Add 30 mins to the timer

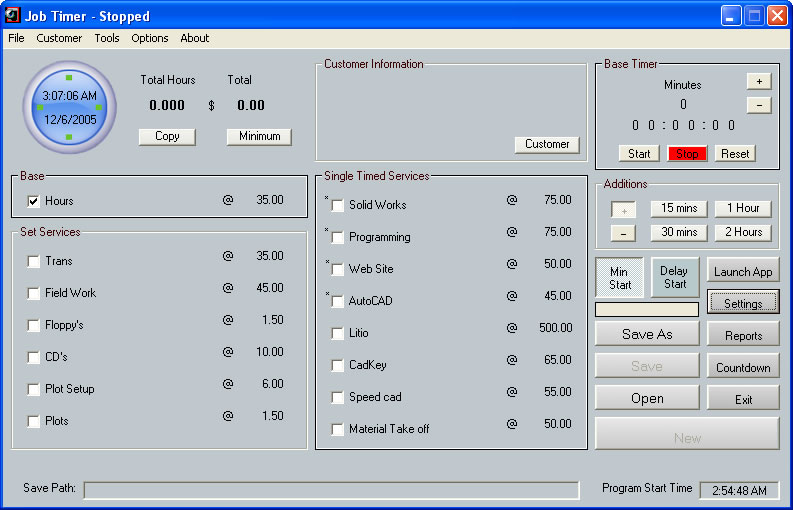(x=679, y=232)
